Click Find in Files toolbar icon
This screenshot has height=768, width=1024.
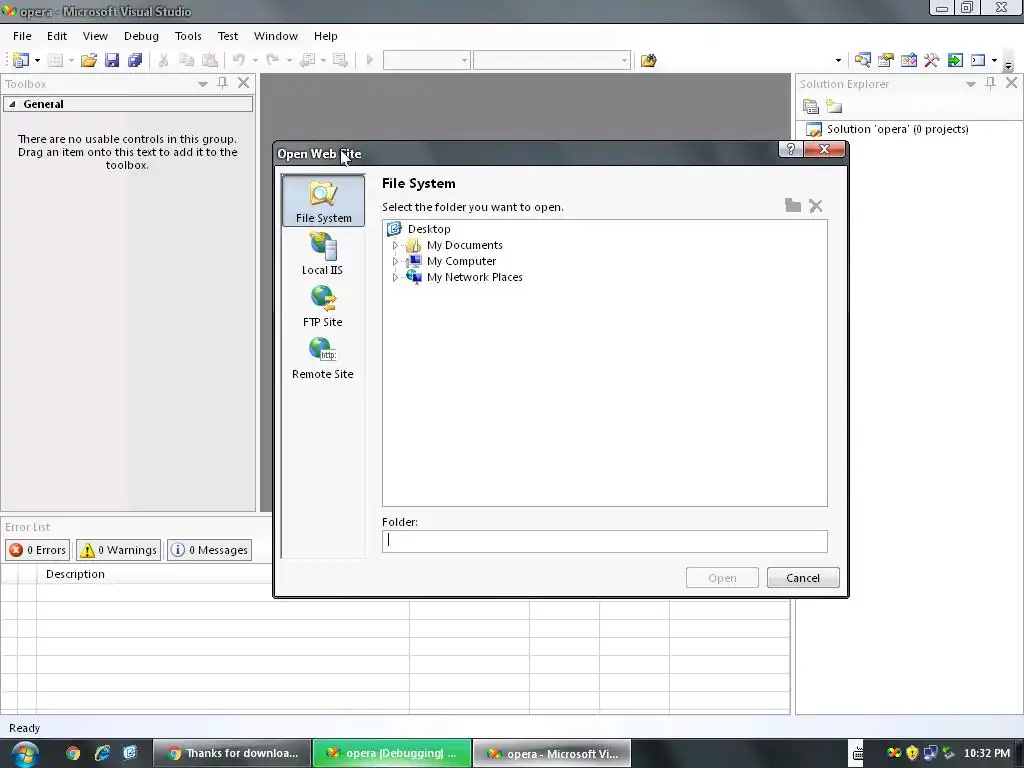click(648, 60)
